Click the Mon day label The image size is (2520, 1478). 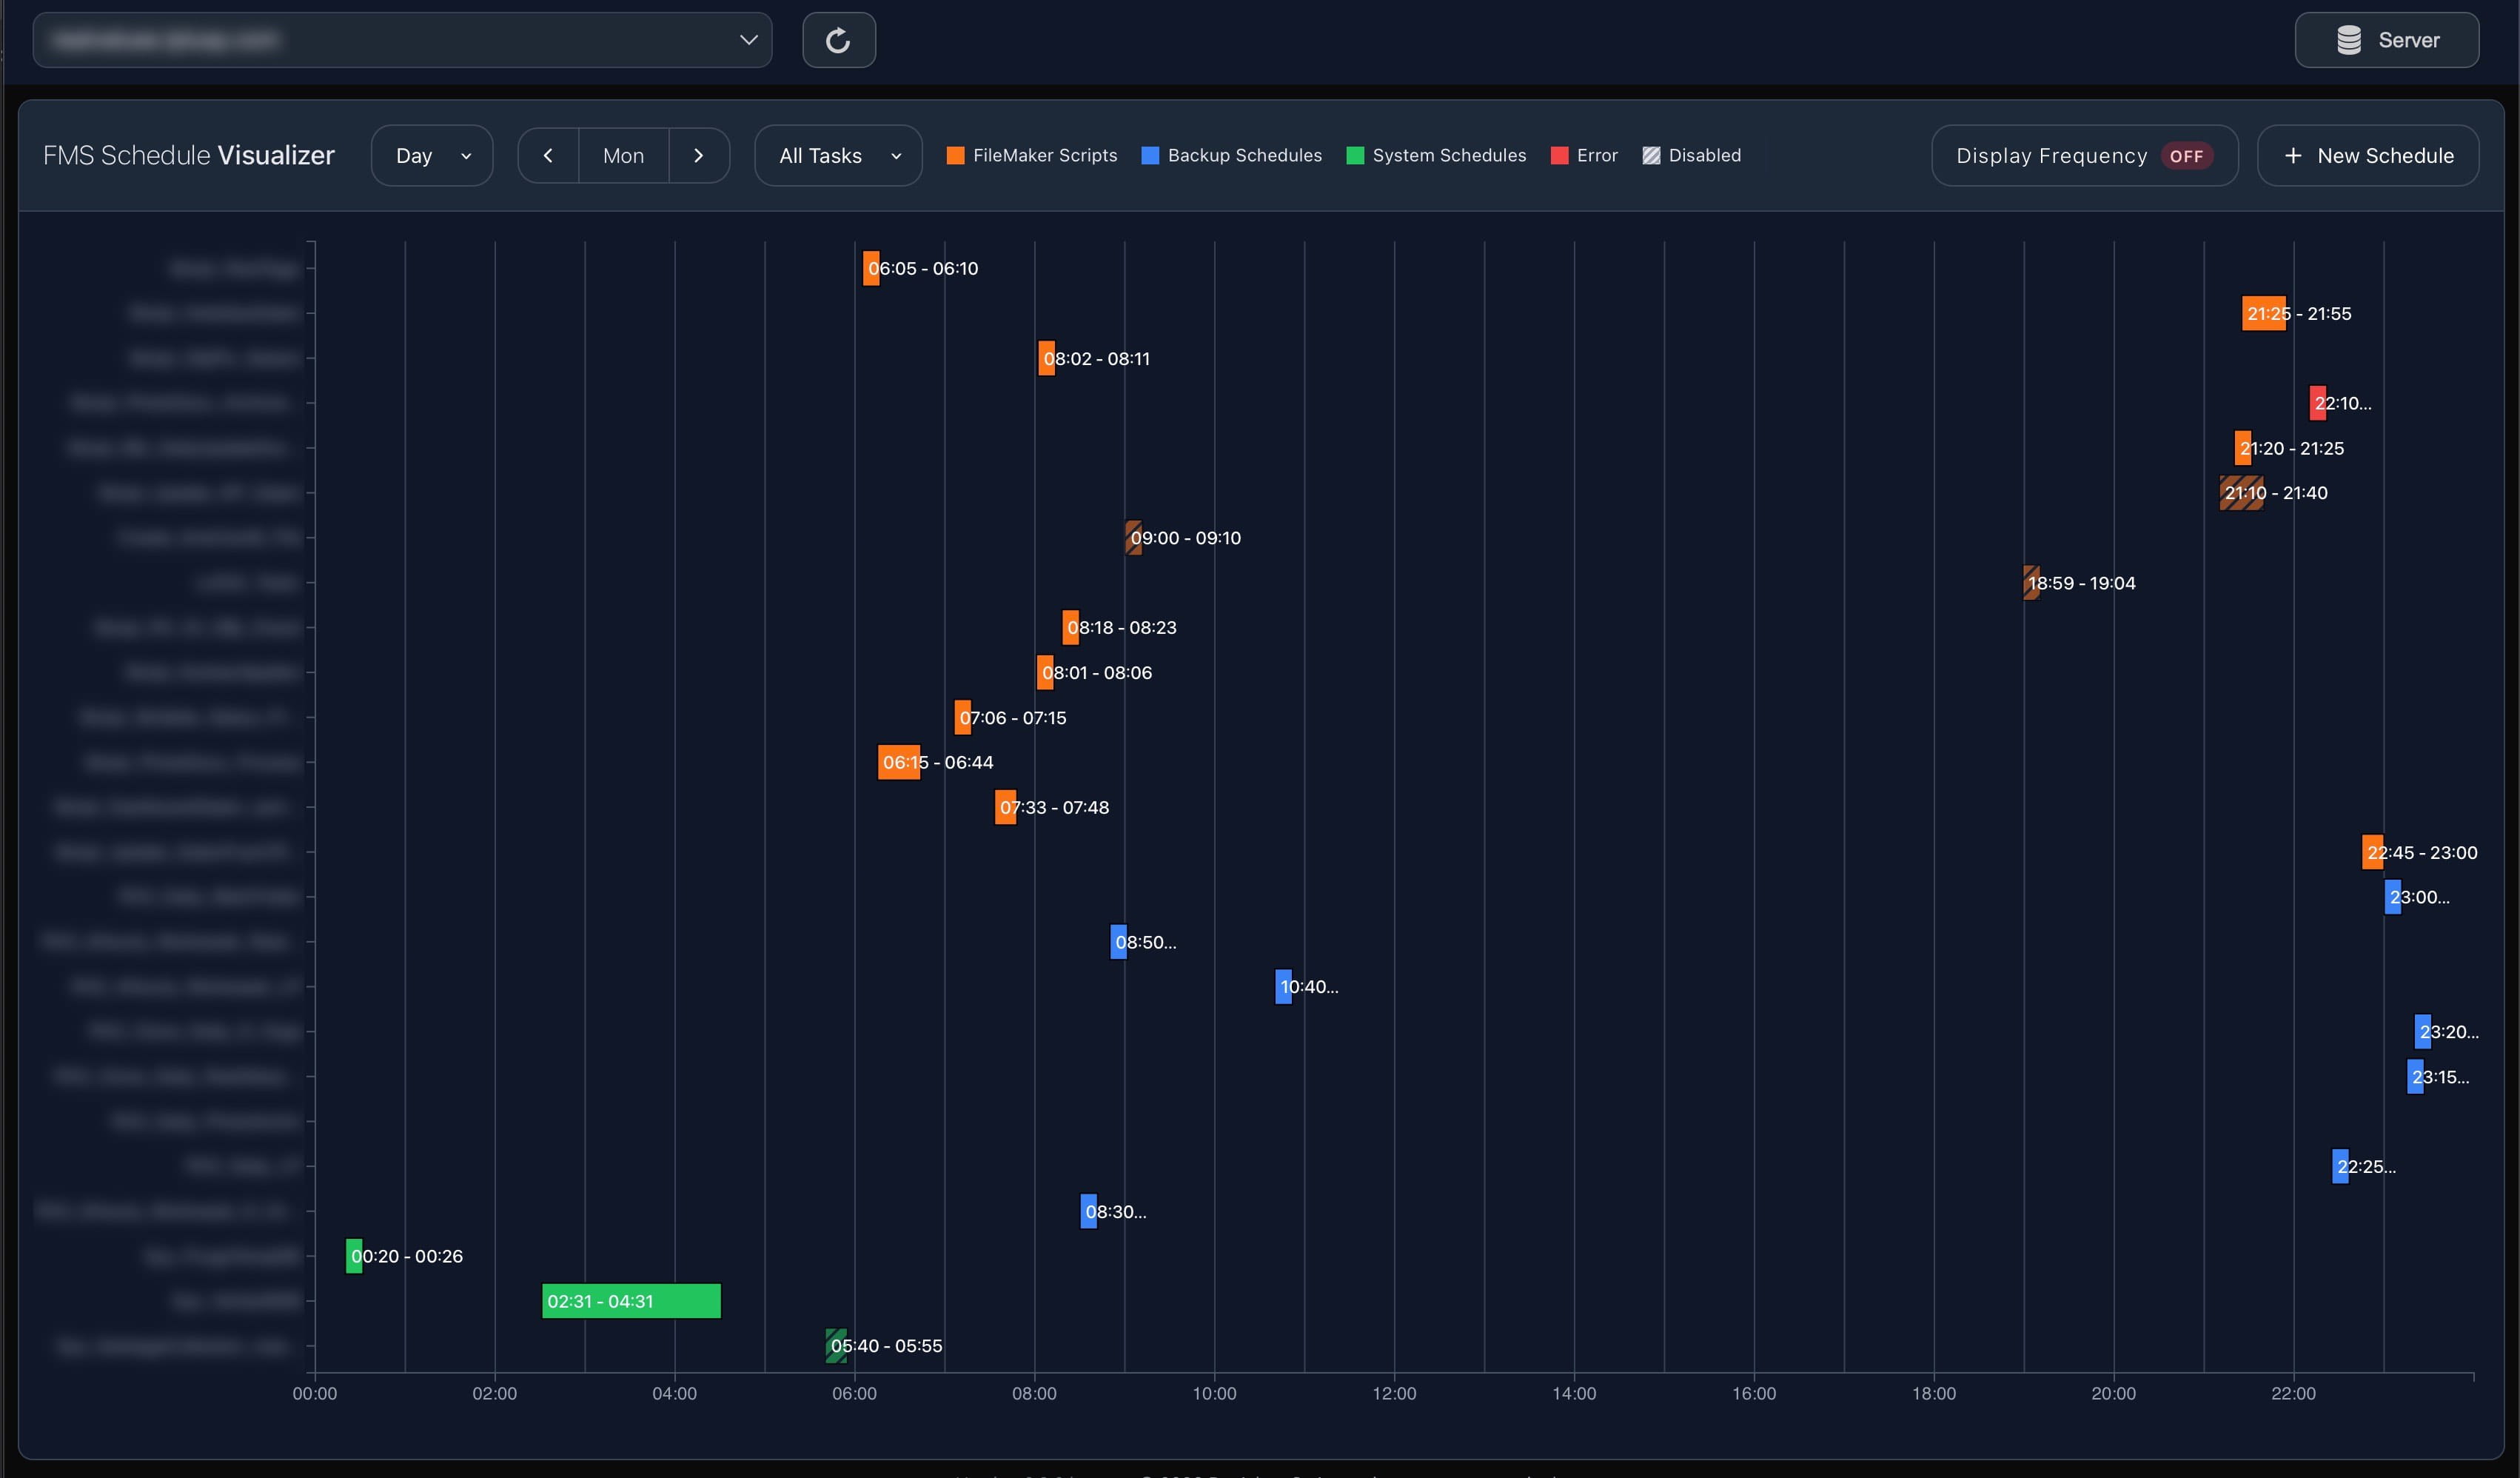coord(623,155)
